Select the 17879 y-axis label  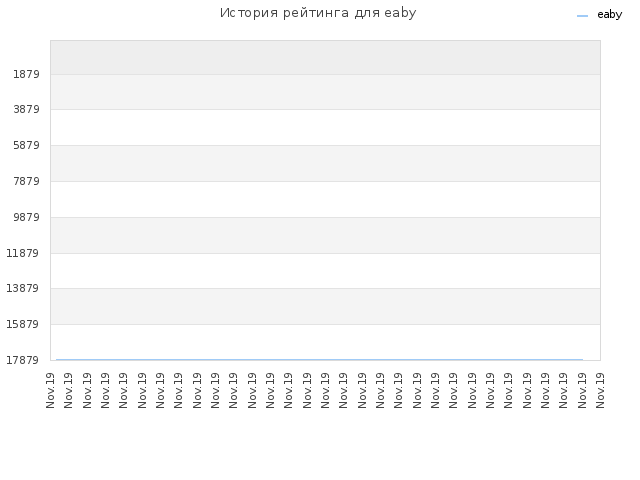[x=22, y=360]
